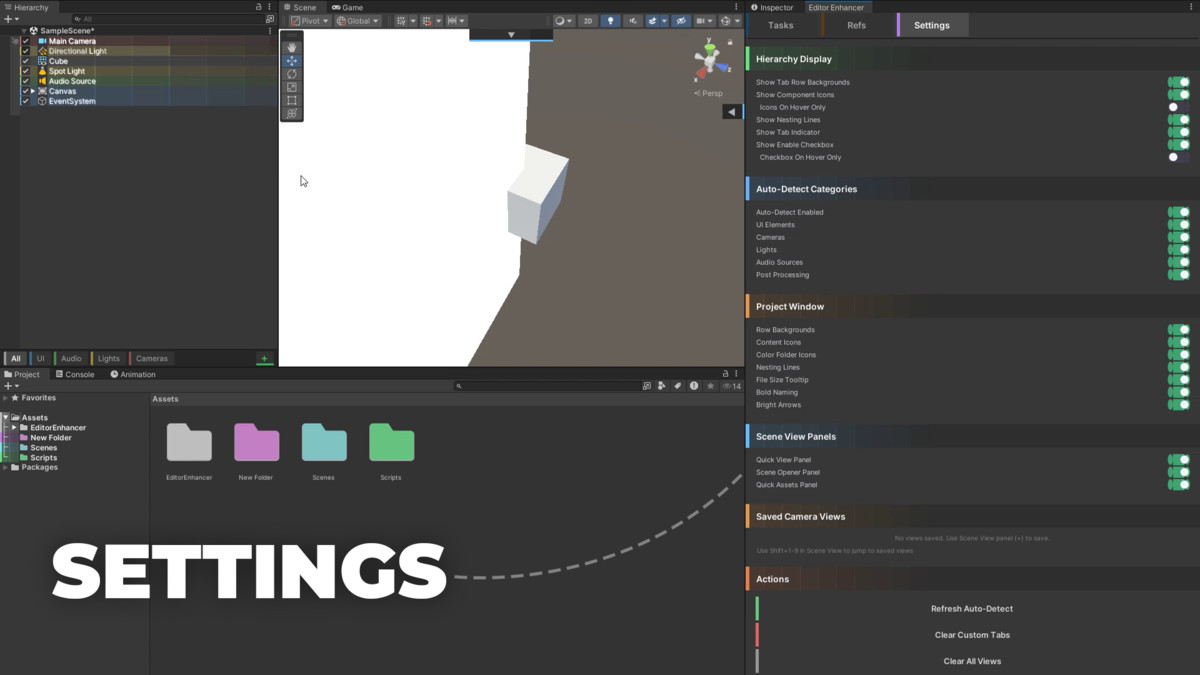The height and width of the screenshot is (675, 1200).
Task: Toggle 2D mode in Scene view
Action: pyautogui.click(x=588, y=19)
